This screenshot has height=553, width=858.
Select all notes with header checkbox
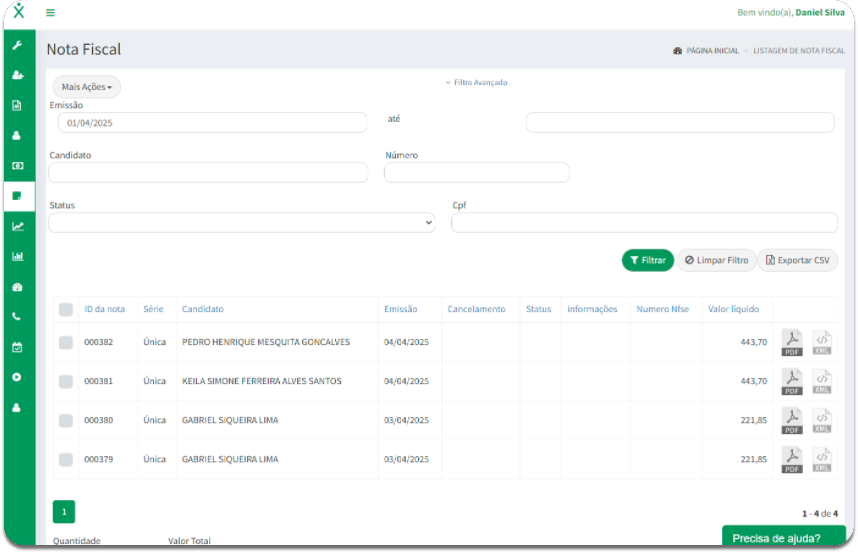click(66, 310)
